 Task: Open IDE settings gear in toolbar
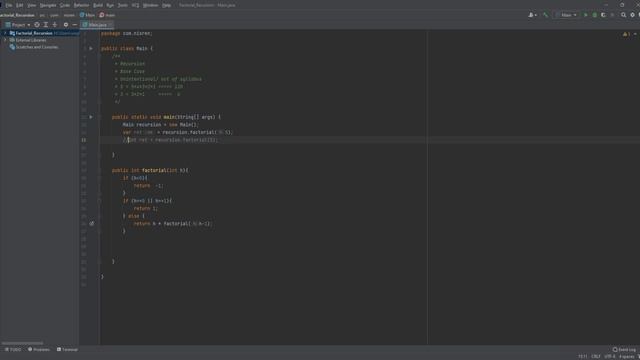[x=632, y=15]
